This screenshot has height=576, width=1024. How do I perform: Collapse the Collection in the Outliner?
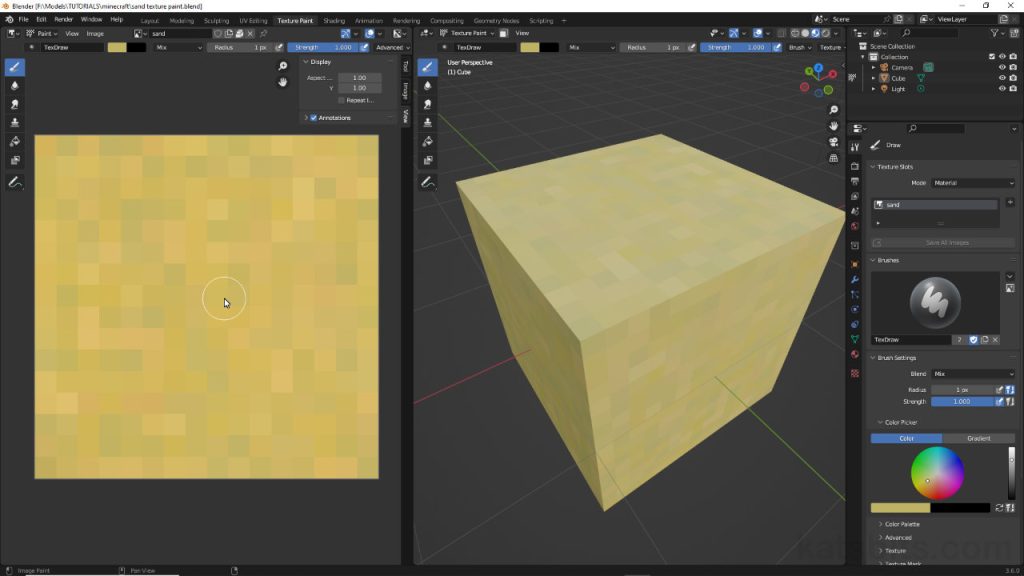[862, 57]
